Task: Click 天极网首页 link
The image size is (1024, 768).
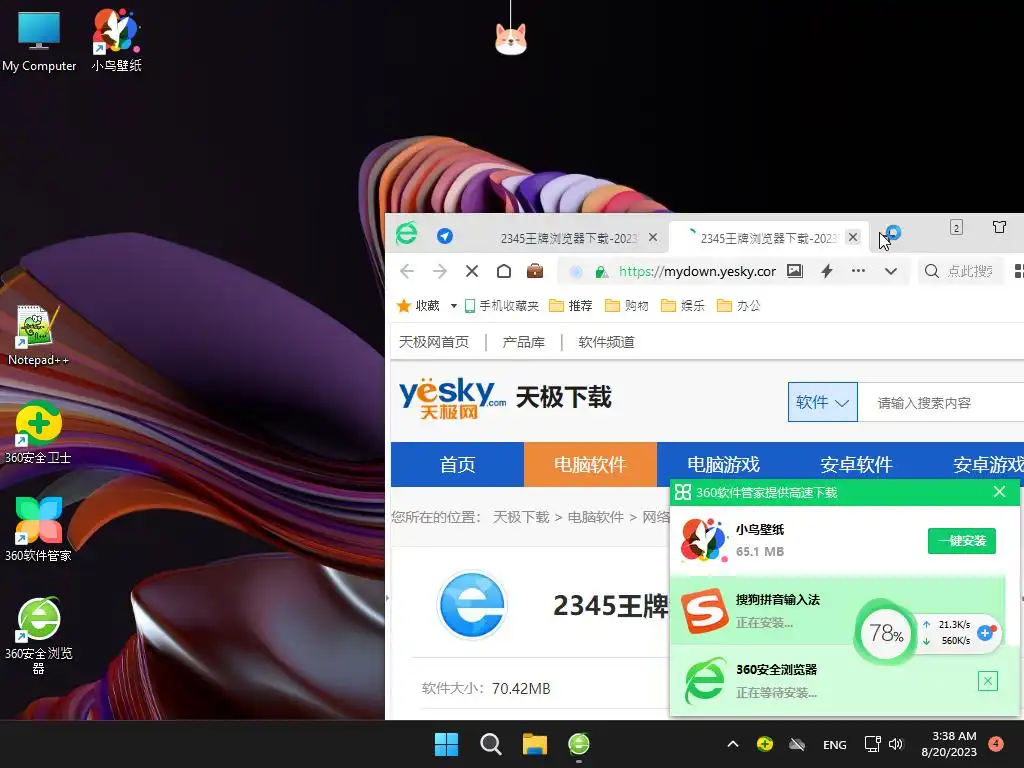Action: click(x=434, y=342)
